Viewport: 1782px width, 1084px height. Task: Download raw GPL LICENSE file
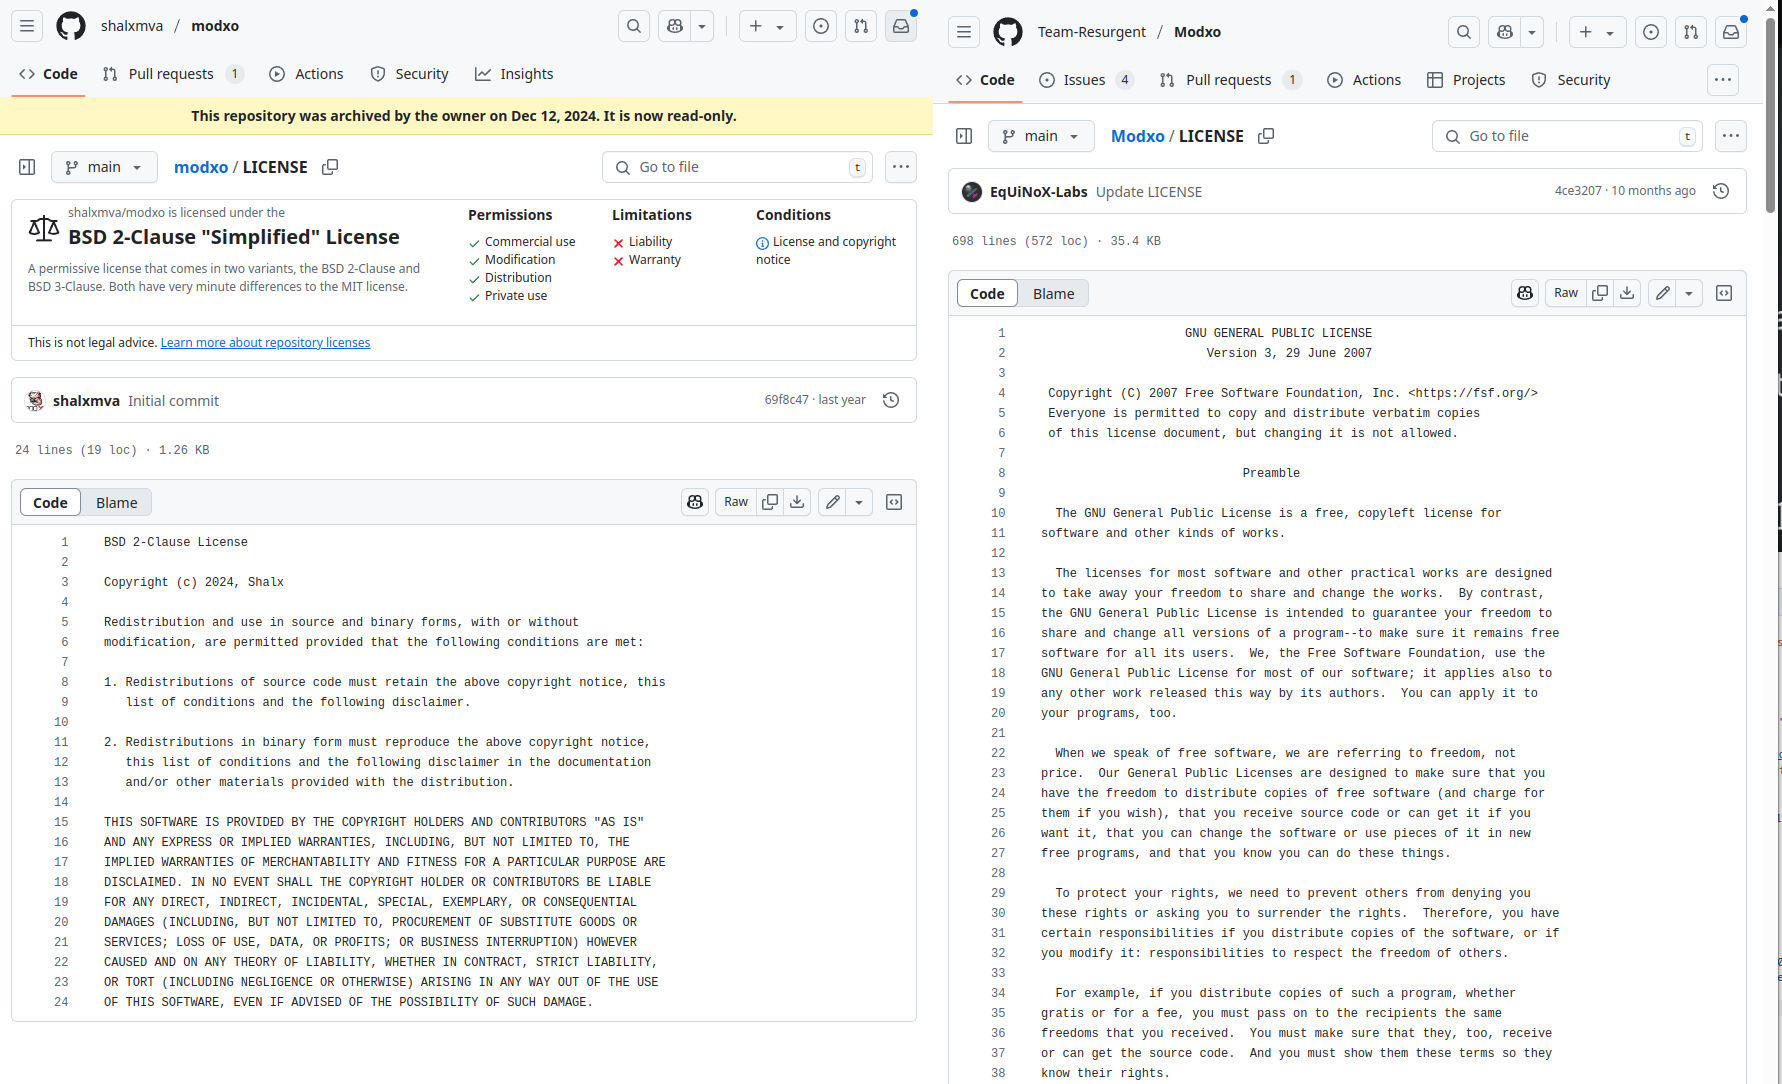[x=1627, y=293]
